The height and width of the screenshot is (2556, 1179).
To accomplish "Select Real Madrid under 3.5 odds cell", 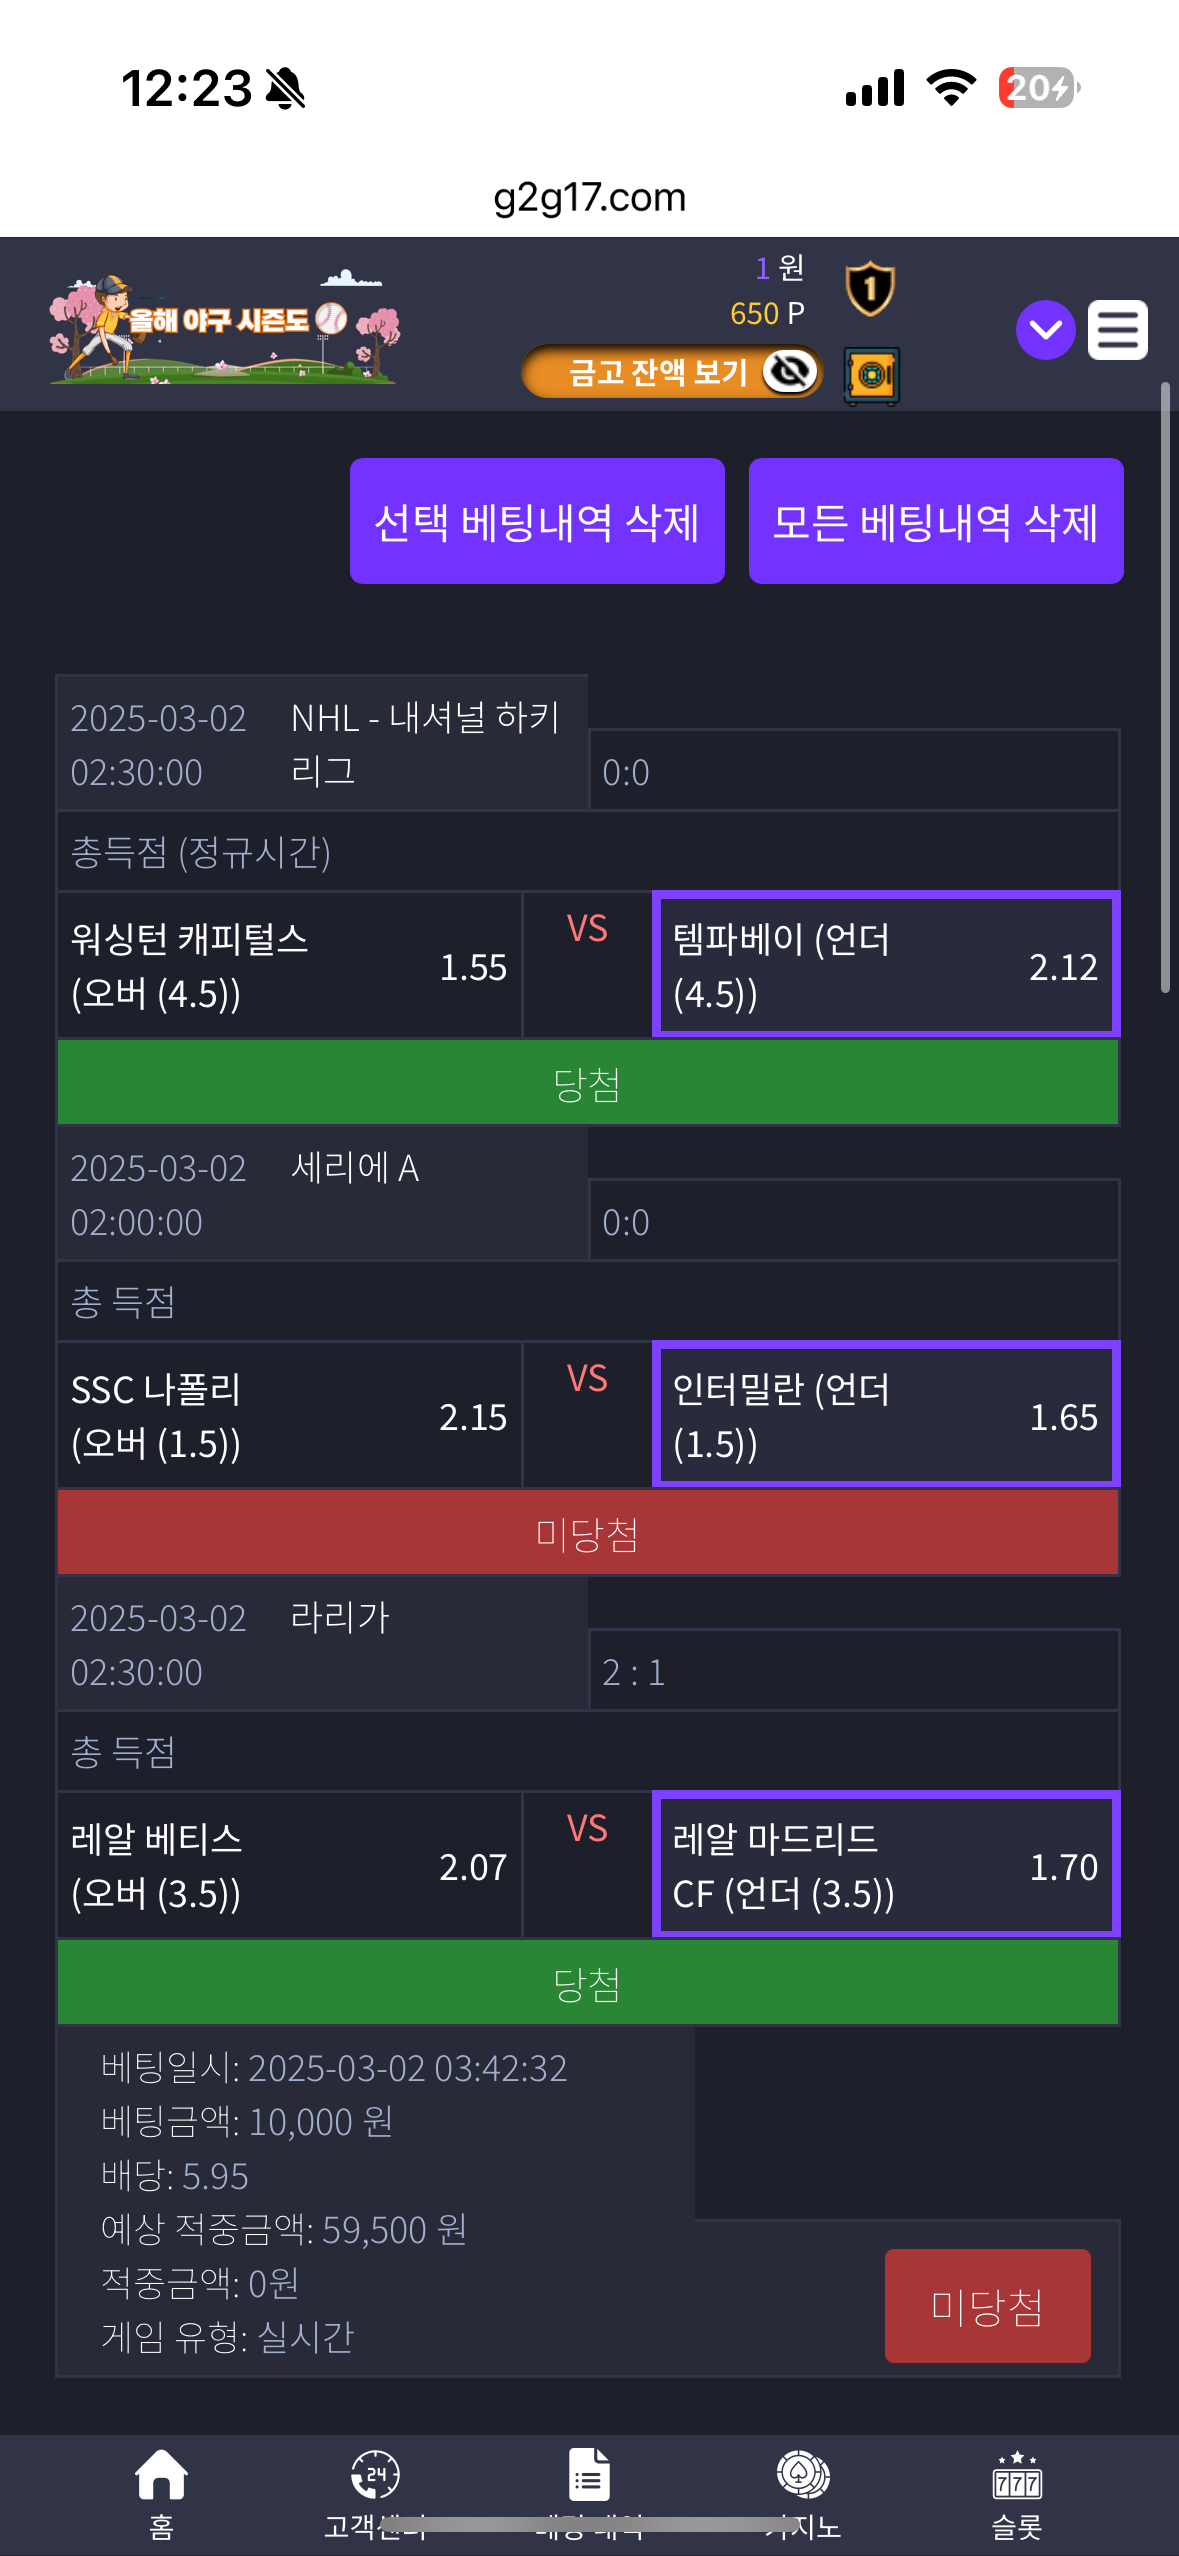I will coord(885,1865).
